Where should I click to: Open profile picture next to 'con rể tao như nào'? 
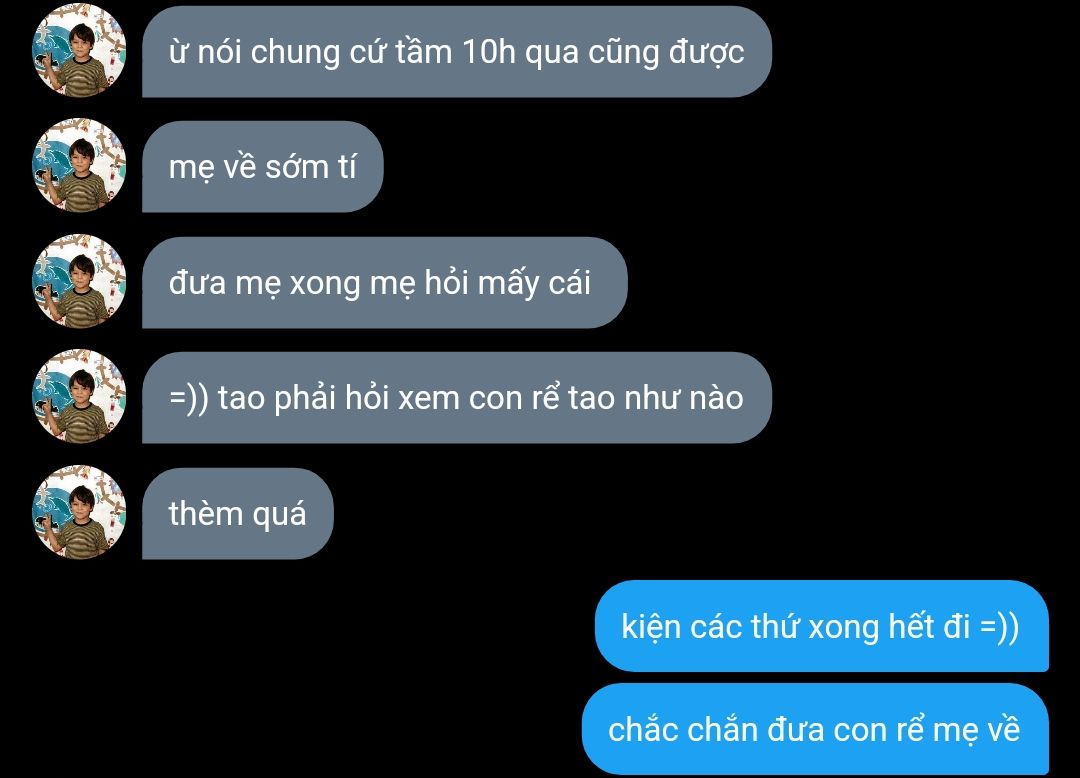(x=79, y=397)
